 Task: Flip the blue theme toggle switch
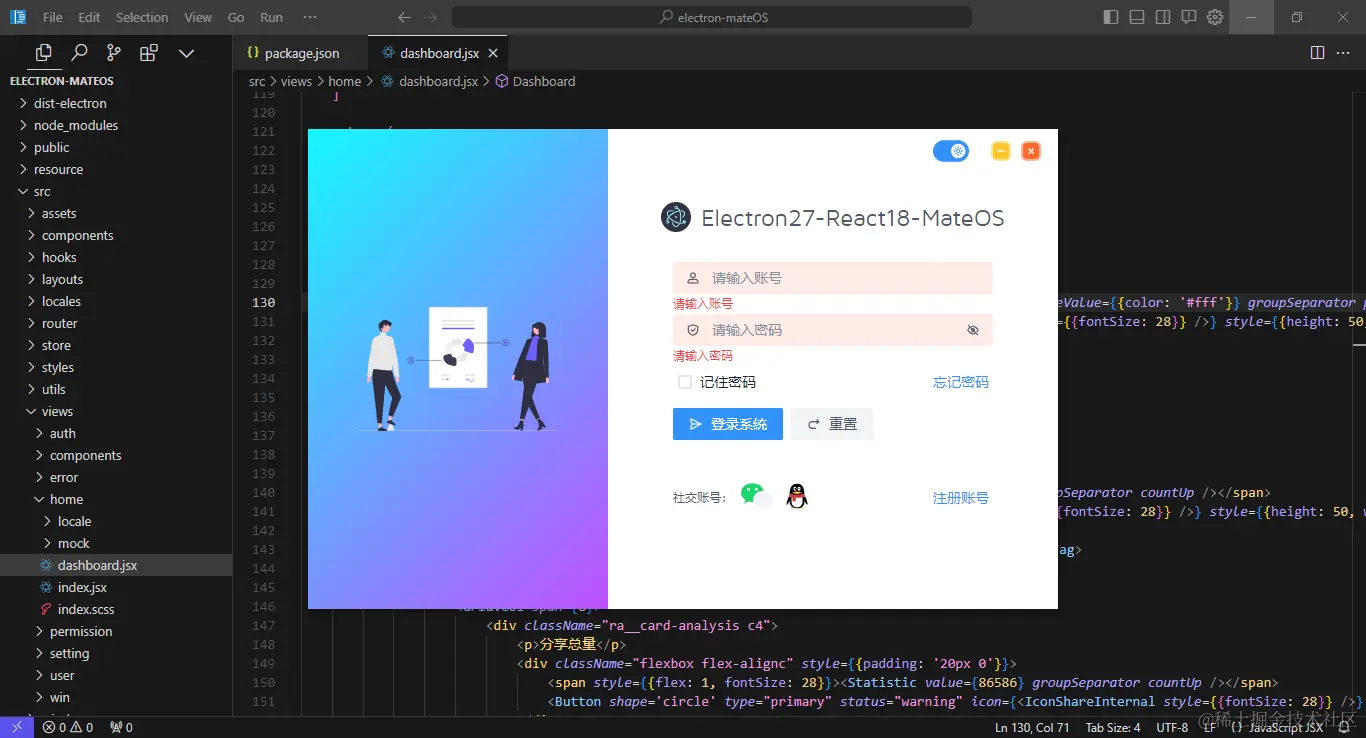[x=950, y=150]
